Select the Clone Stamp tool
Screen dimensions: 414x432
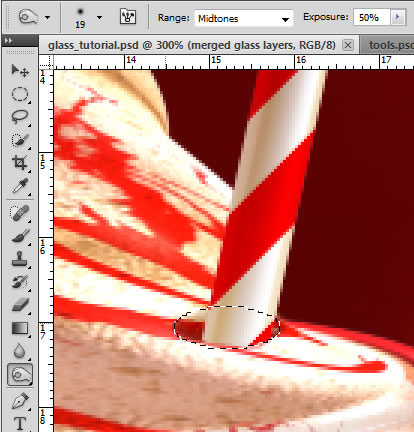(20, 259)
